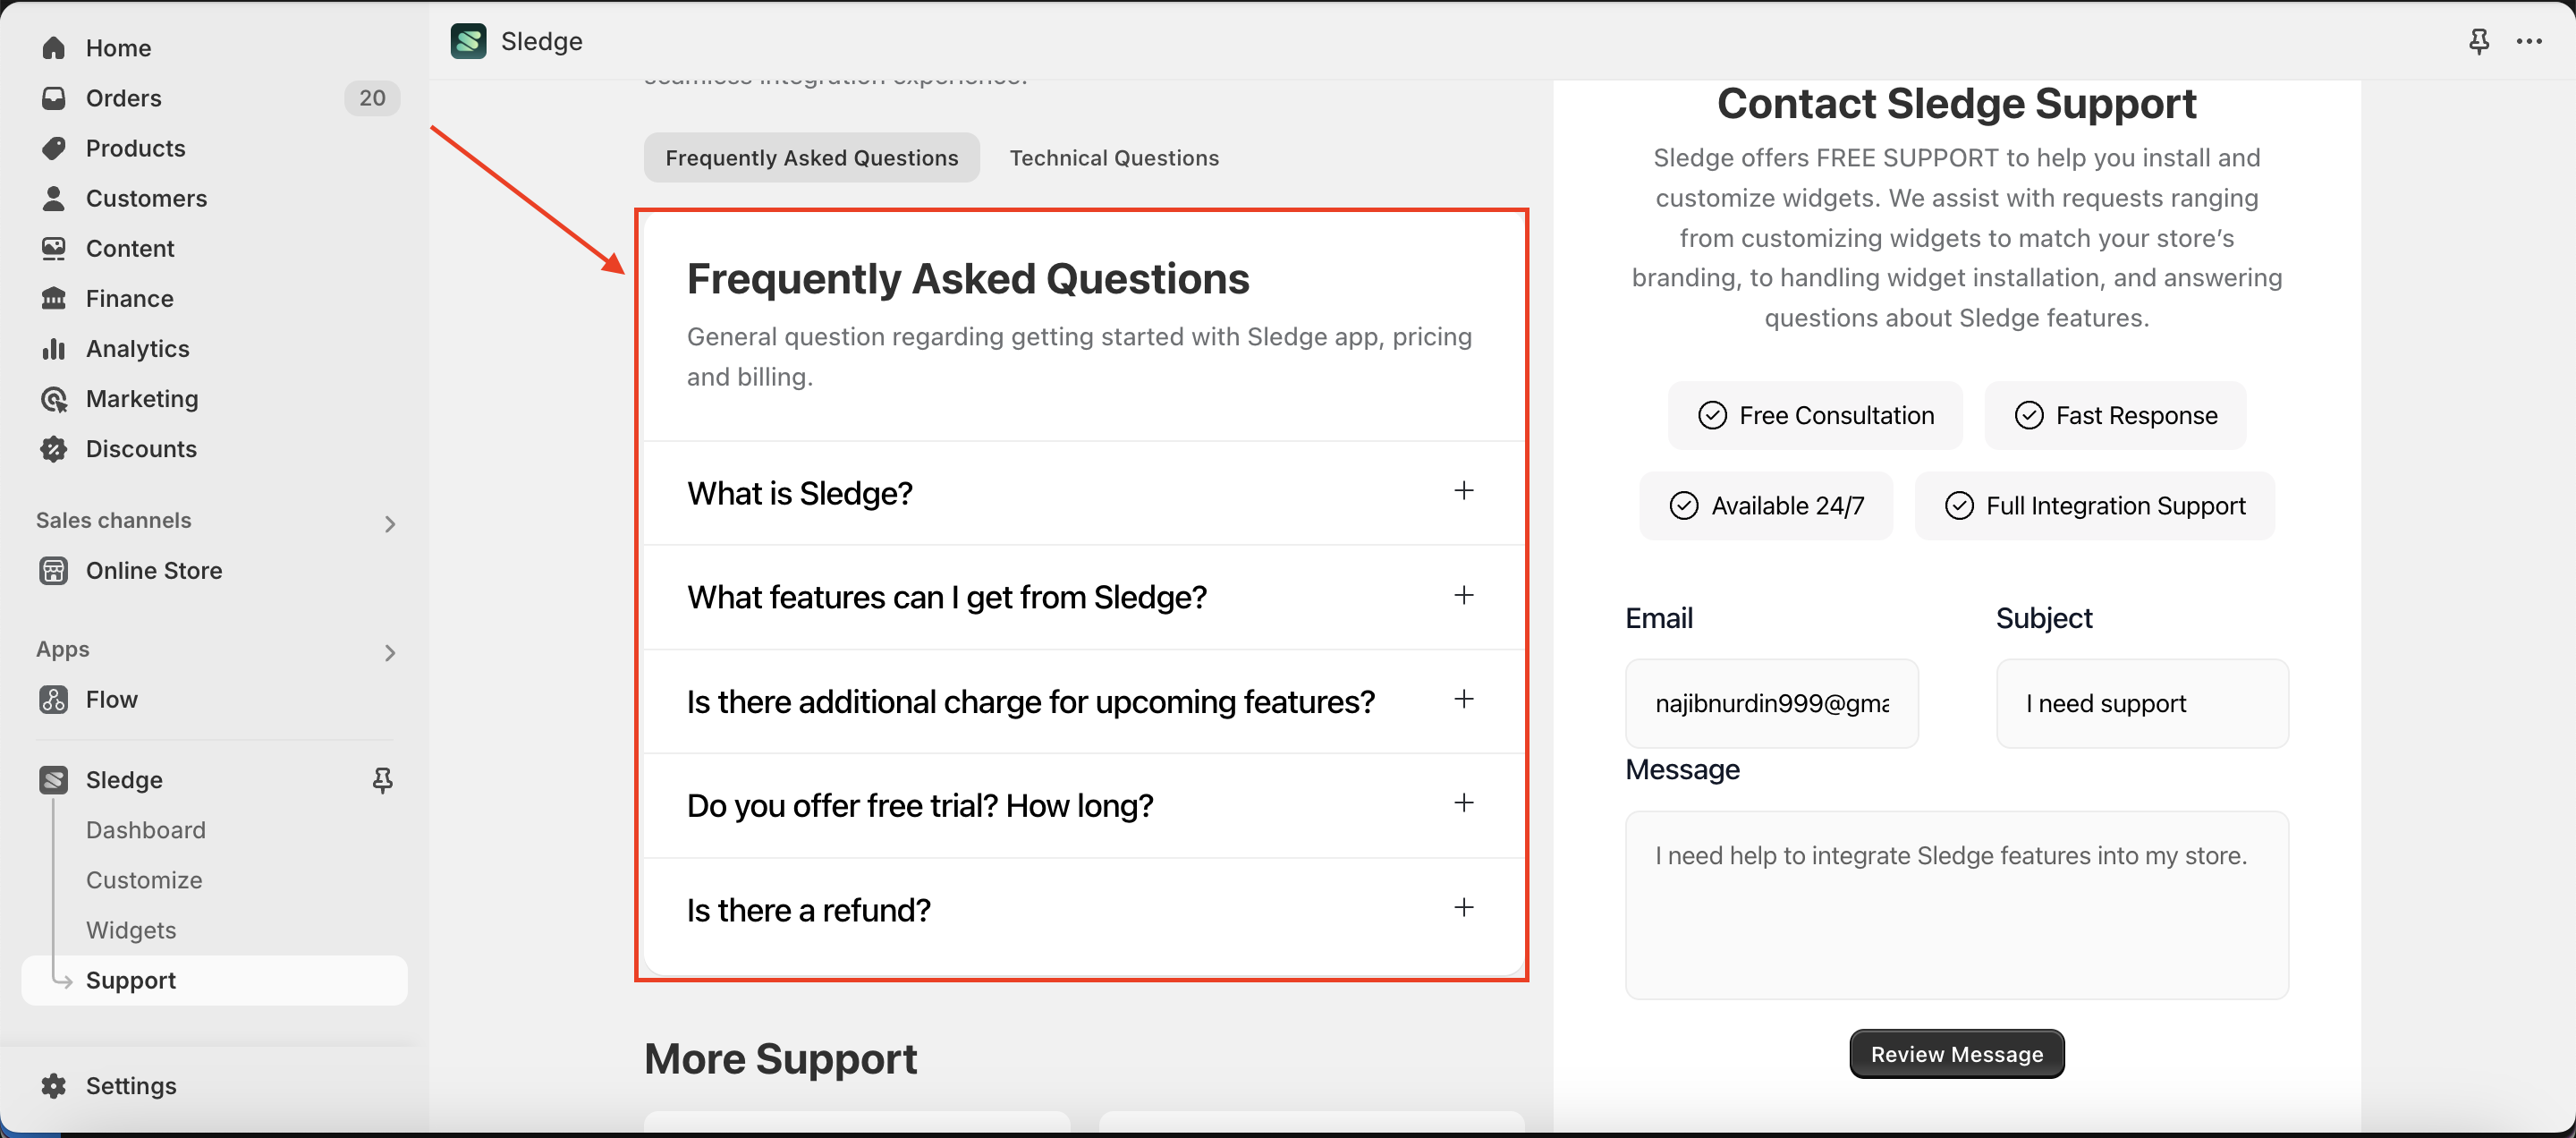Expand "Is there a refund?" question
This screenshot has height=1138, width=2576.
pos(1463,908)
